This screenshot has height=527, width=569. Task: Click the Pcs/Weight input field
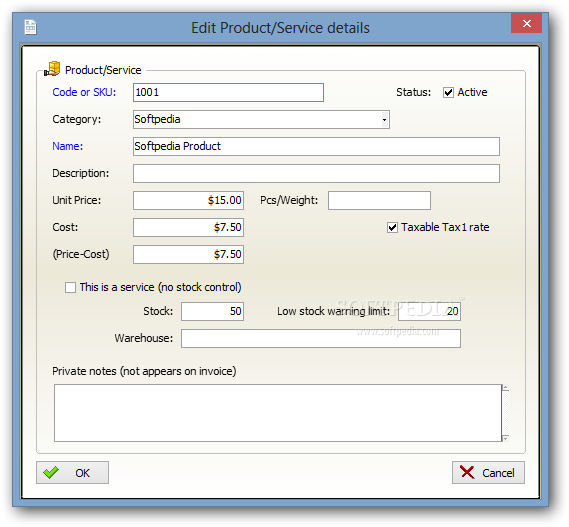click(x=379, y=200)
